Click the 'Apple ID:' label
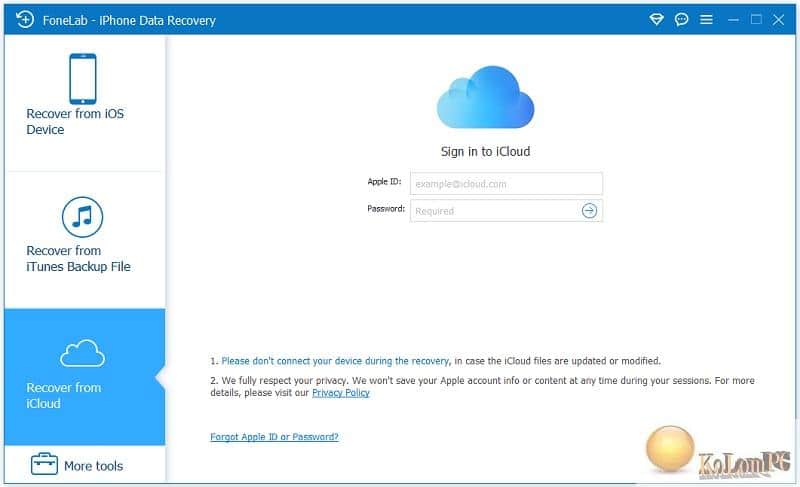Image resolution: width=800 pixels, height=487 pixels. click(x=384, y=182)
